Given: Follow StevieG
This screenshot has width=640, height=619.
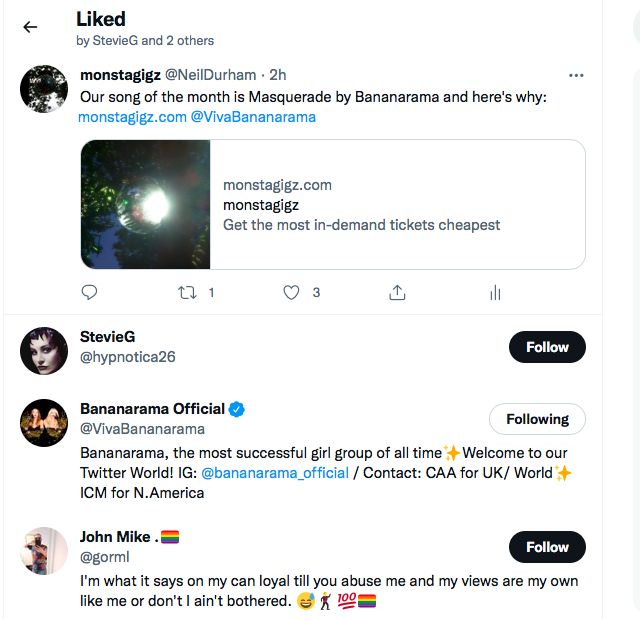Looking at the screenshot, I should (547, 347).
